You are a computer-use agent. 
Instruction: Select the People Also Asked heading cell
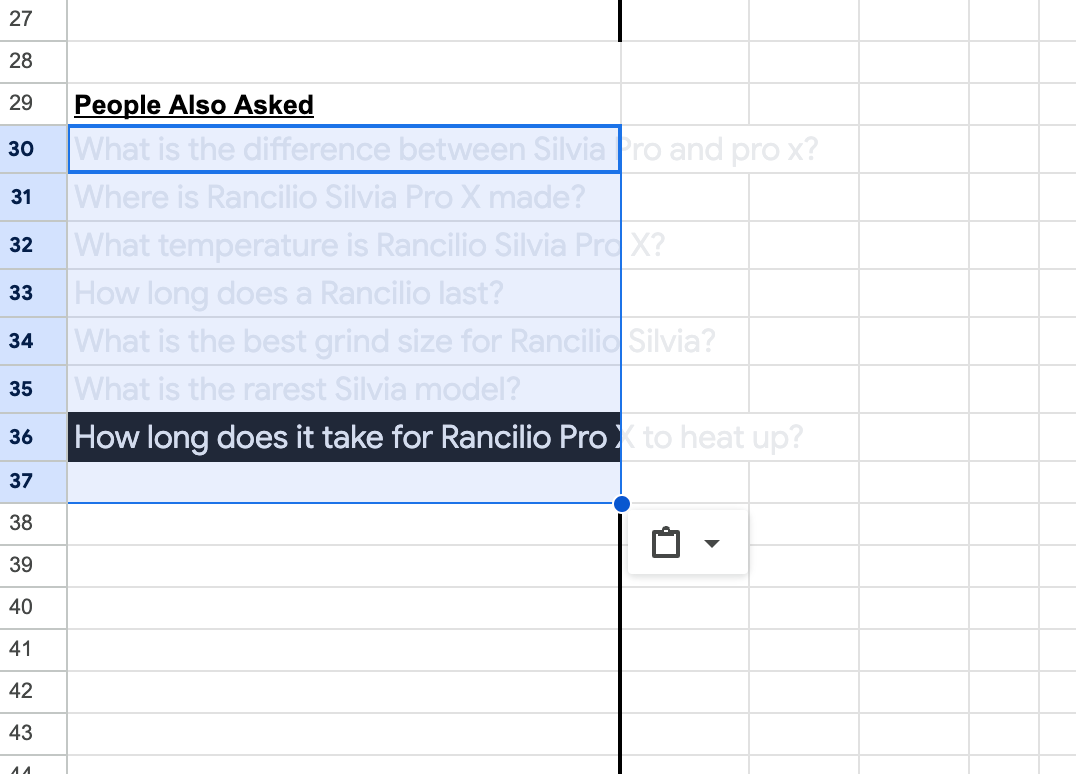[x=344, y=104]
